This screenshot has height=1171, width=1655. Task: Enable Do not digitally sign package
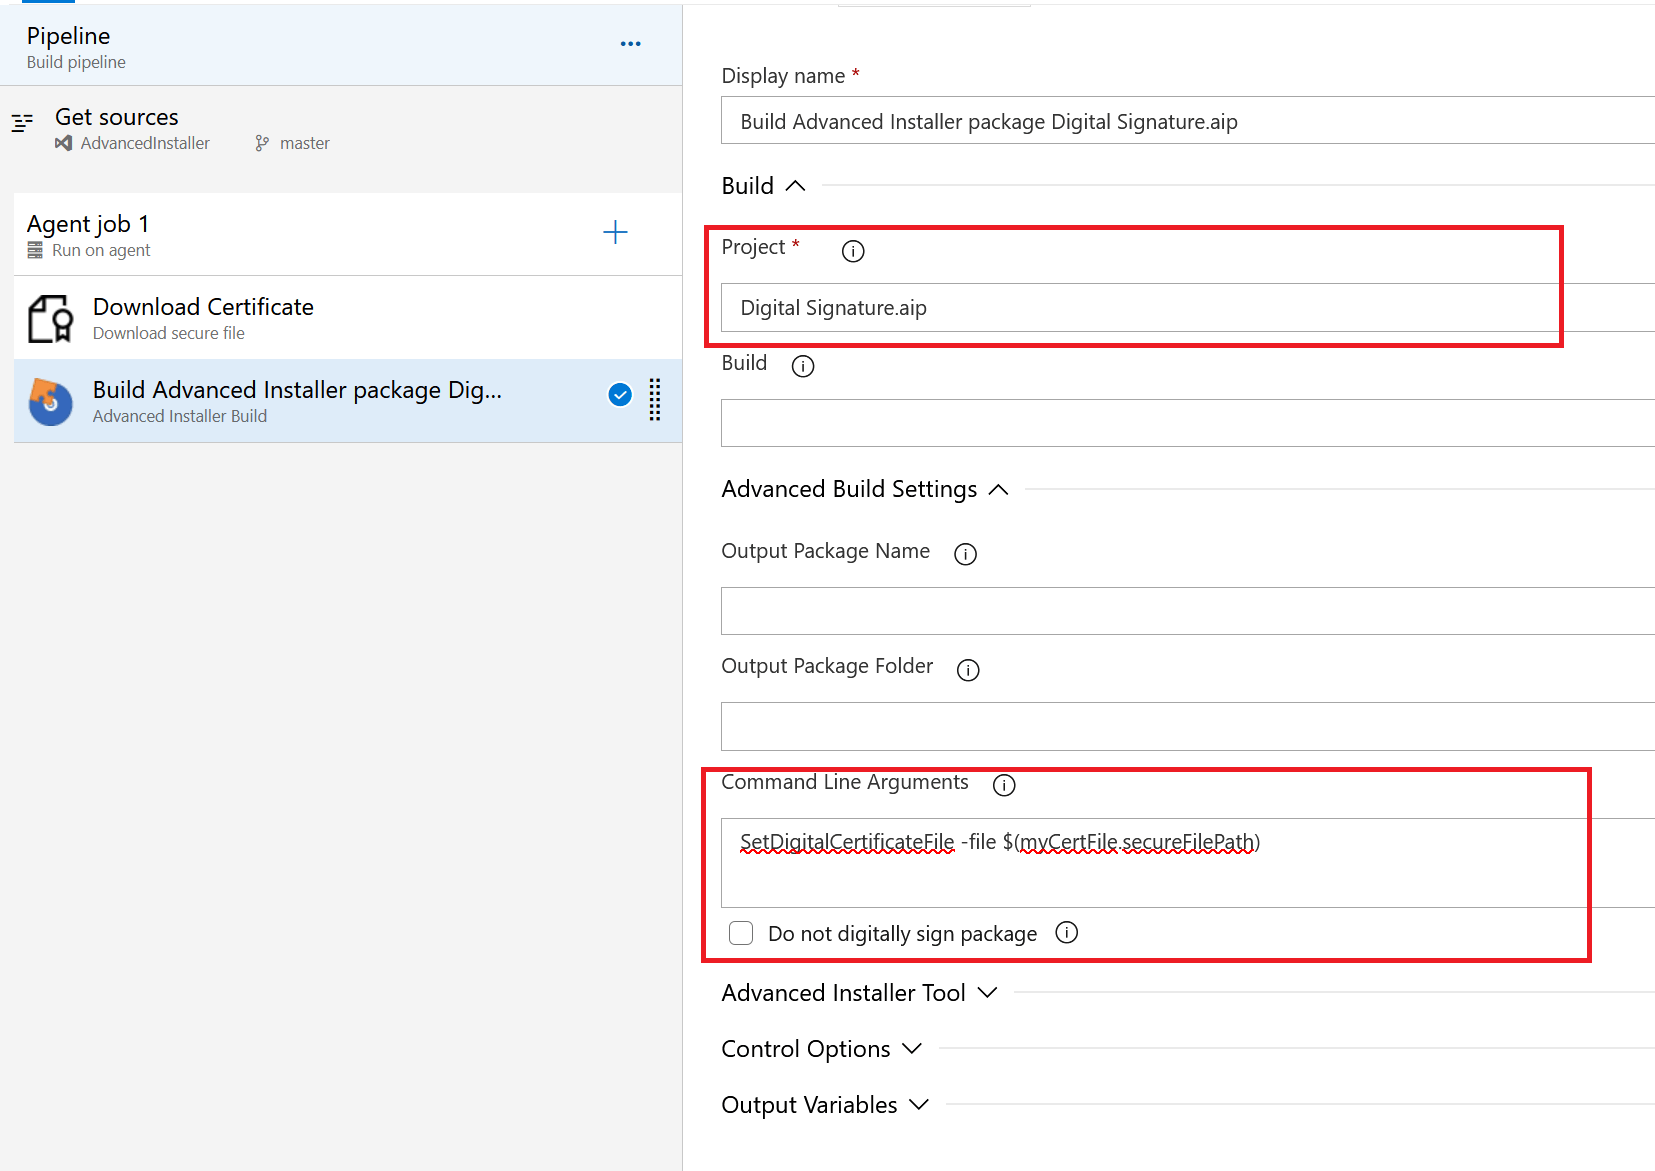coord(741,933)
